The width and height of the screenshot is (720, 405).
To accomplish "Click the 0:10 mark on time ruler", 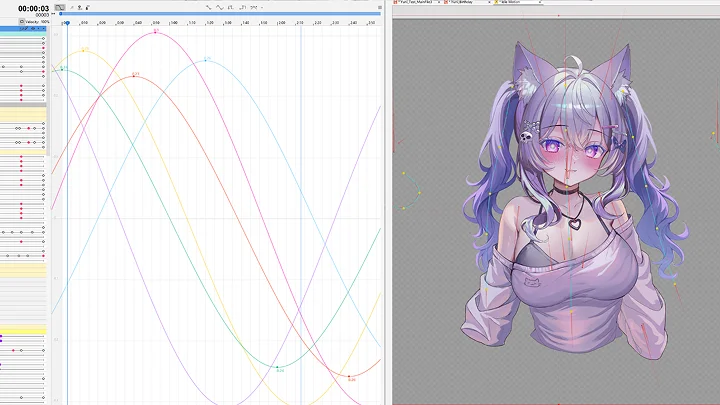I will 84,22.
